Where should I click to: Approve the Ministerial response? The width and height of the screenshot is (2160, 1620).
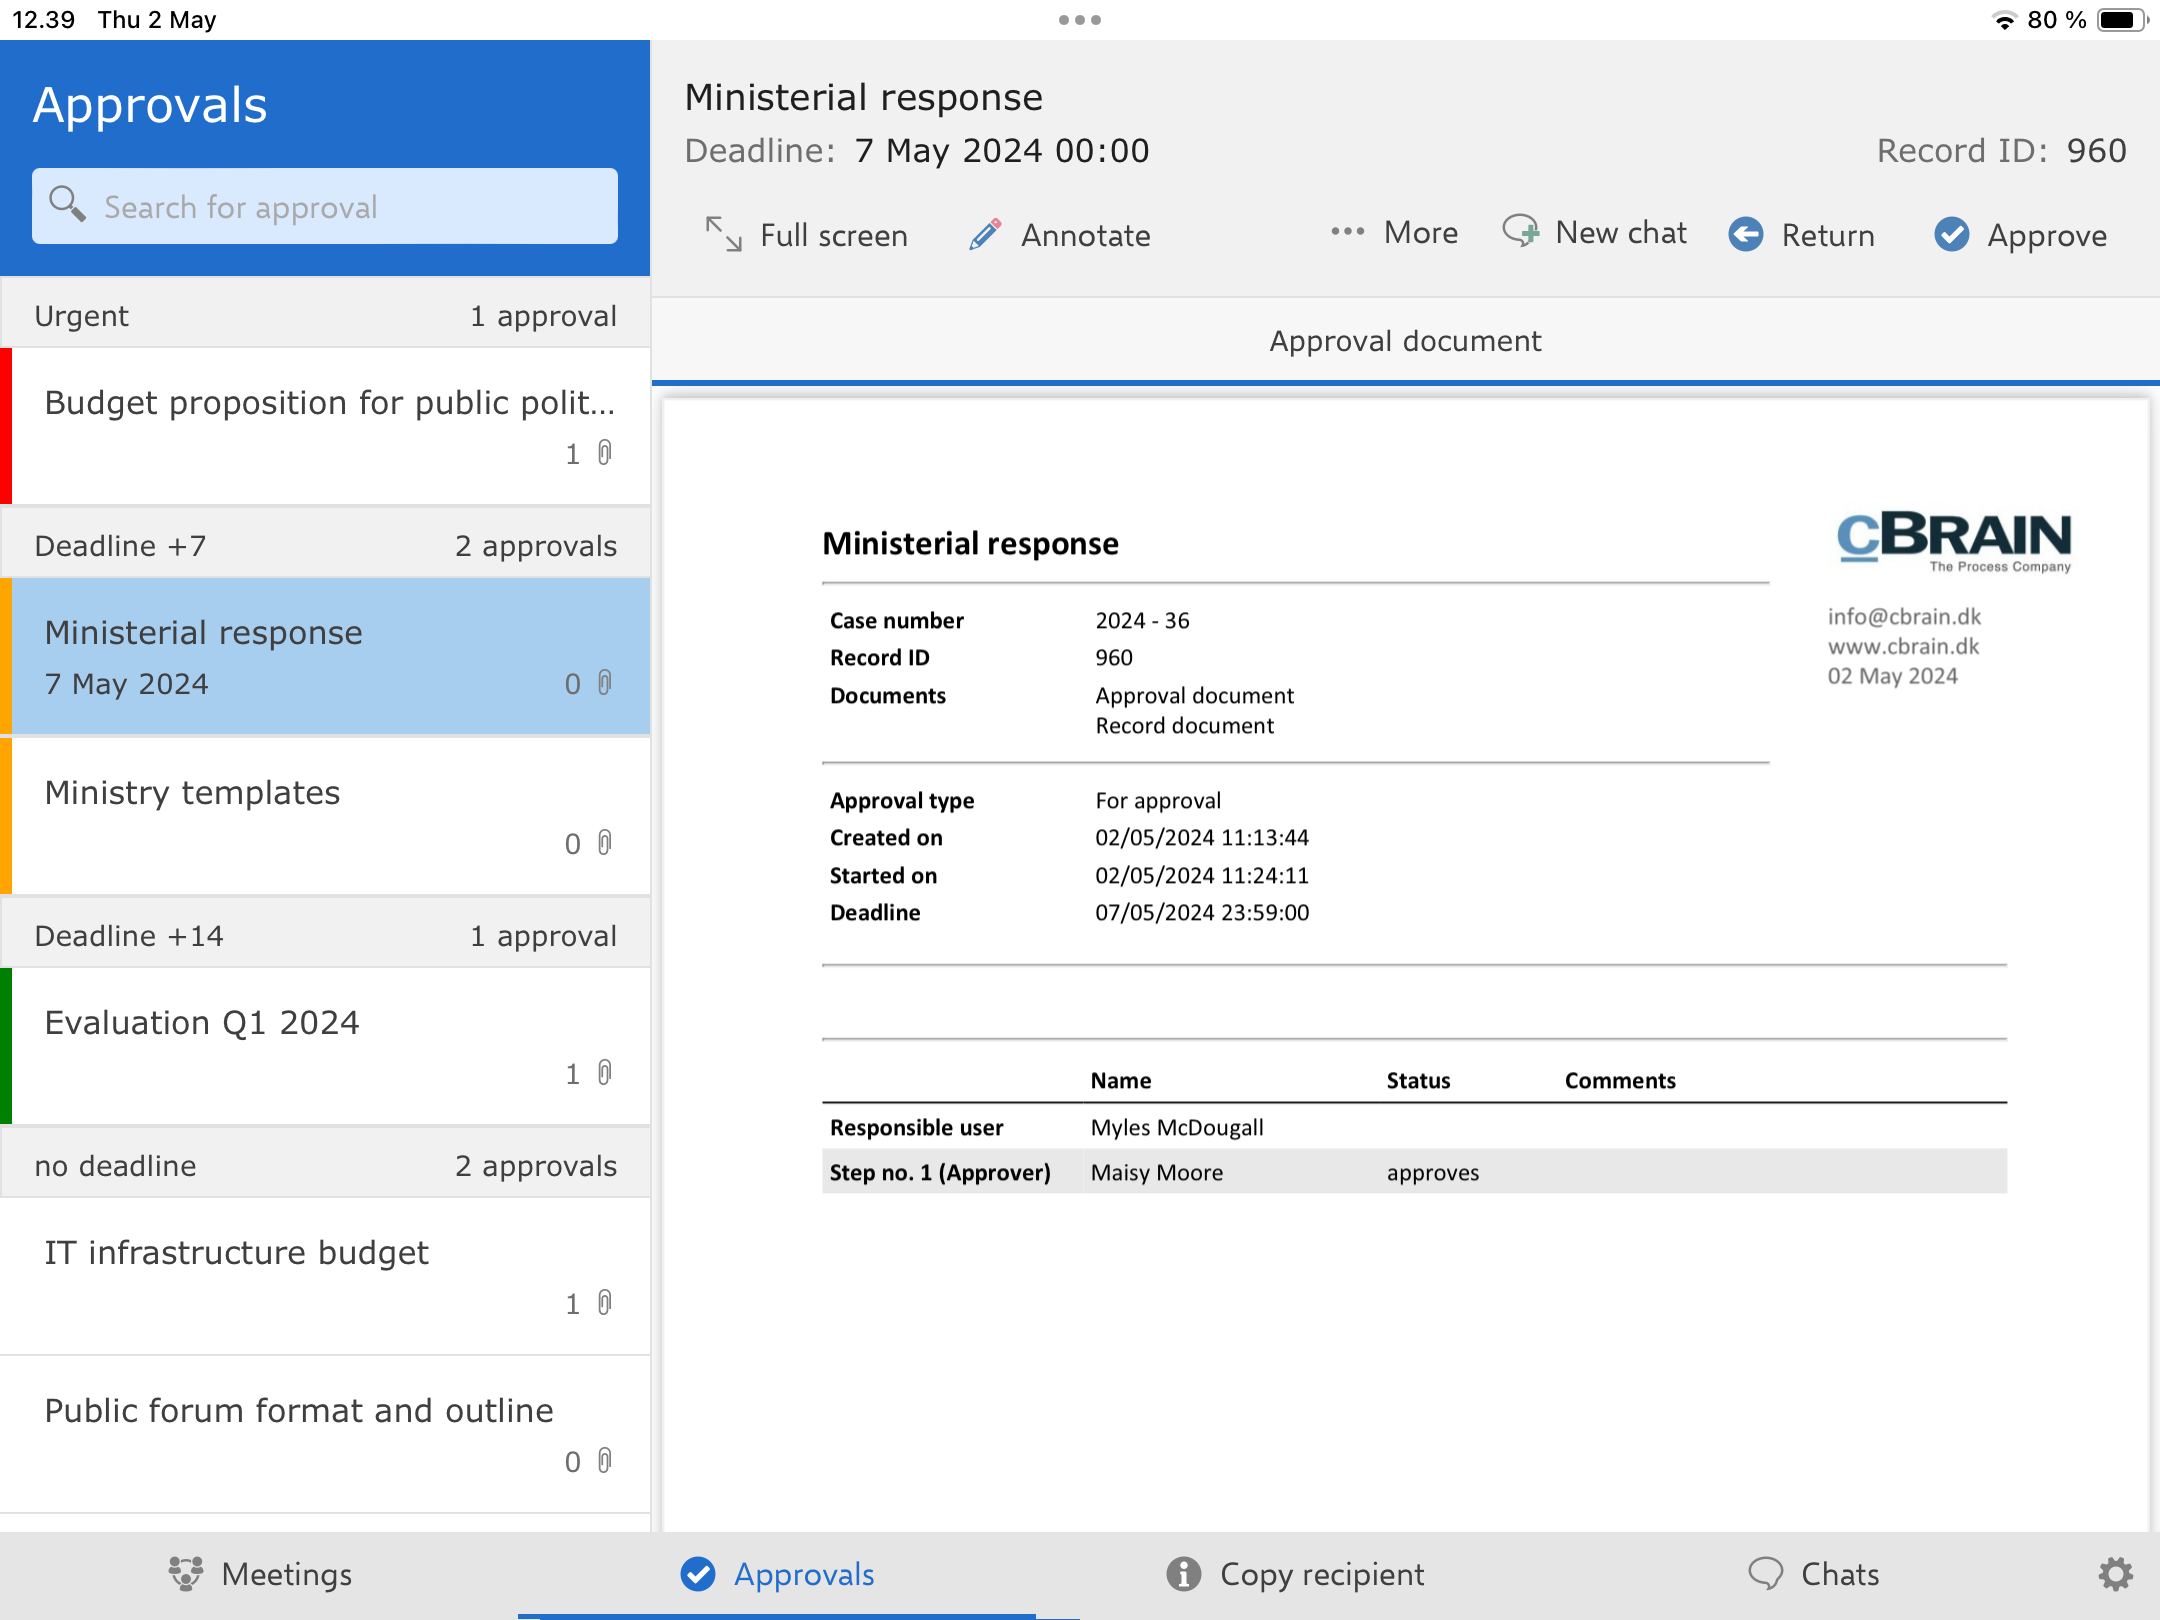[2020, 234]
